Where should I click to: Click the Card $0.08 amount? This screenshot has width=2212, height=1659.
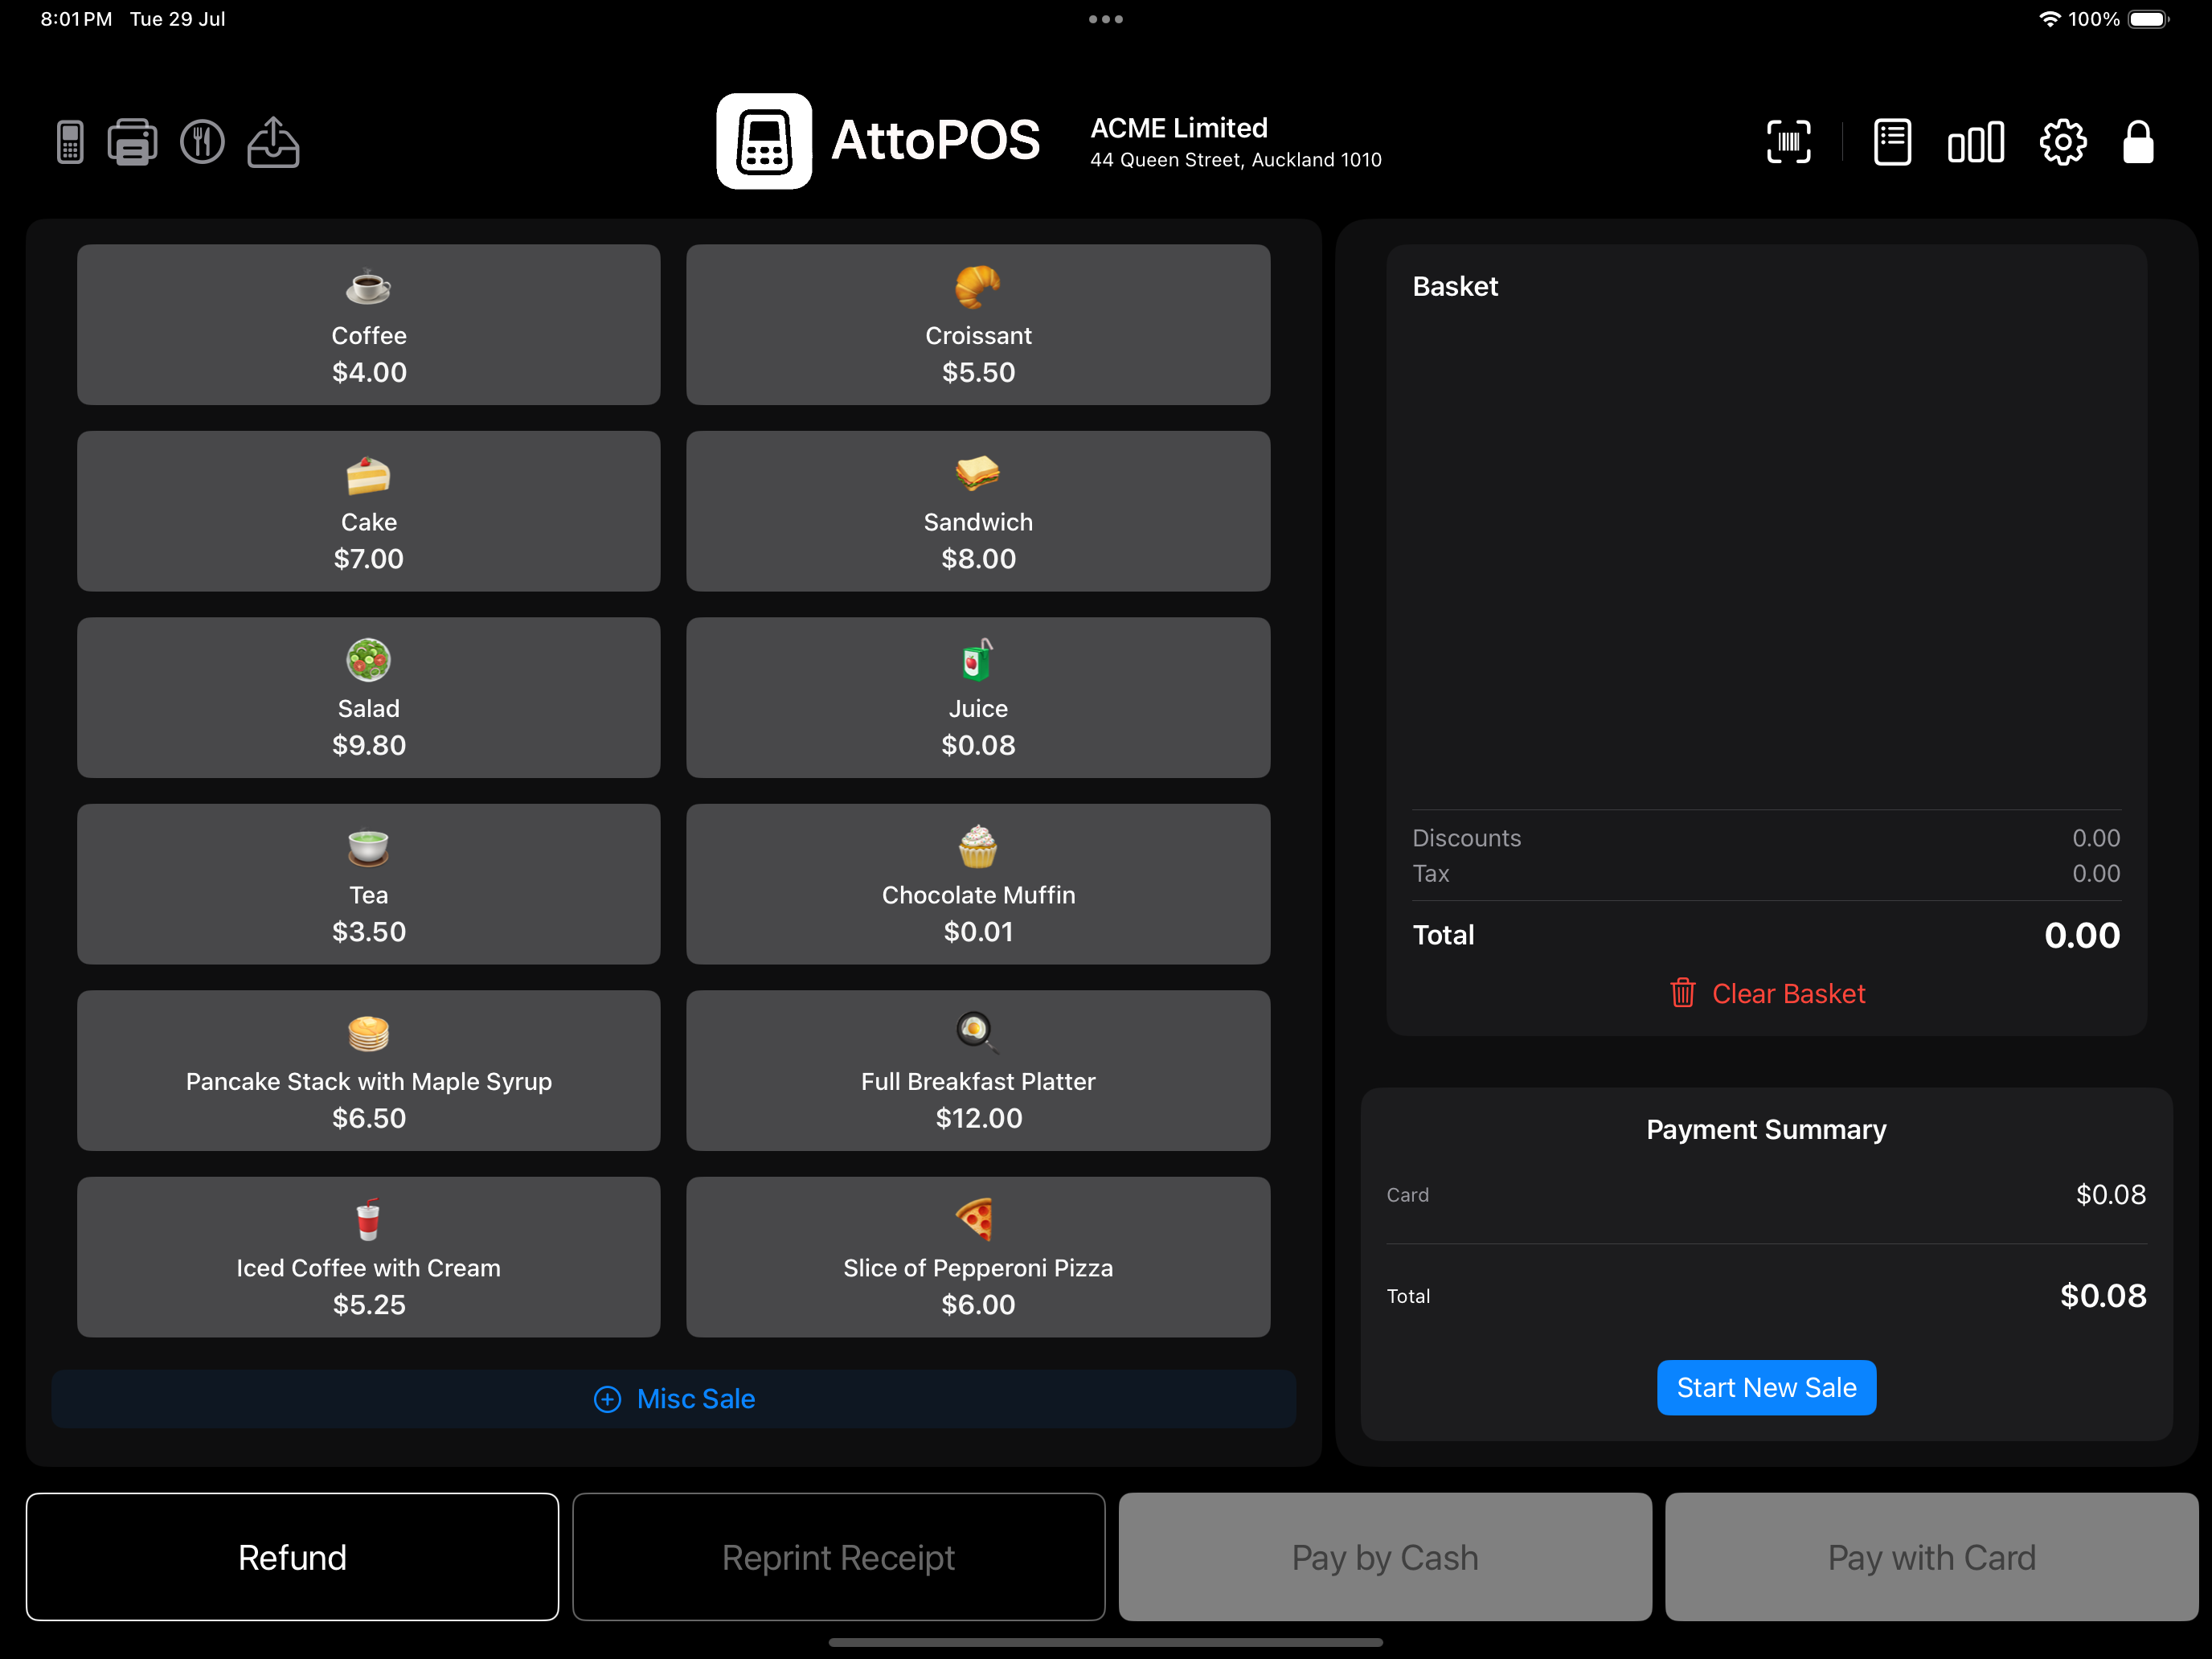[x=2111, y=1195]
